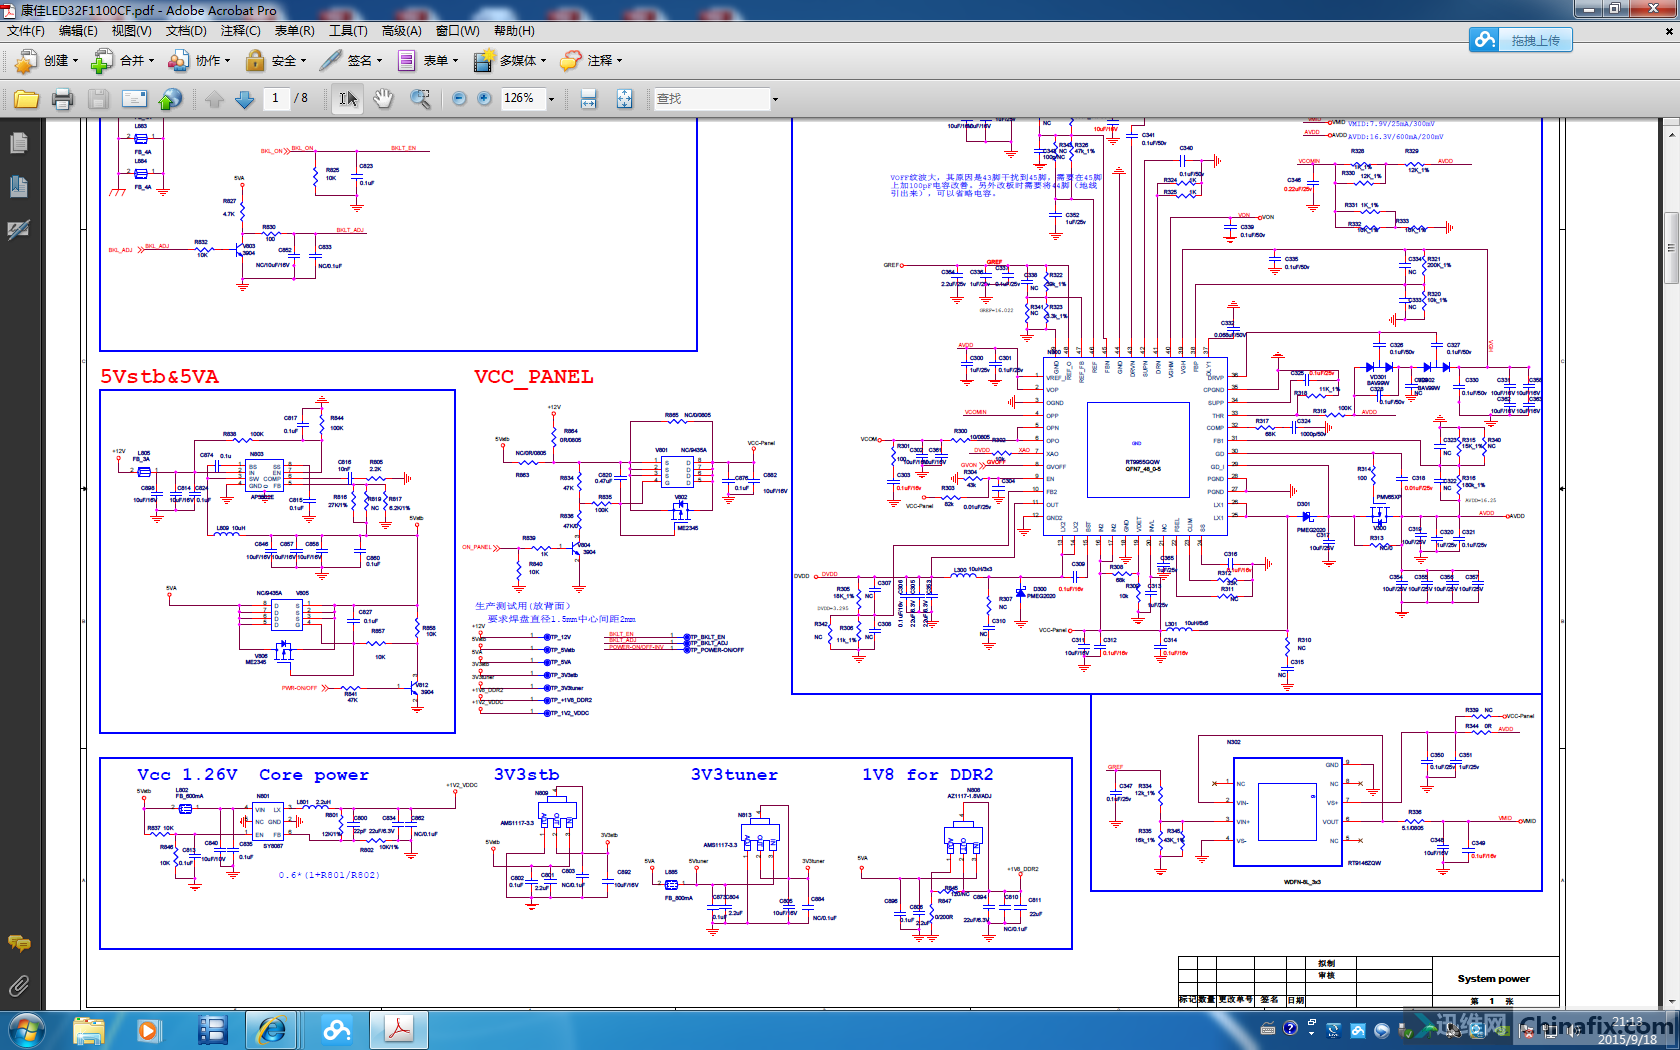Open the 文档(D) menu
1680x1050 pixels.
tap(186, 31)
